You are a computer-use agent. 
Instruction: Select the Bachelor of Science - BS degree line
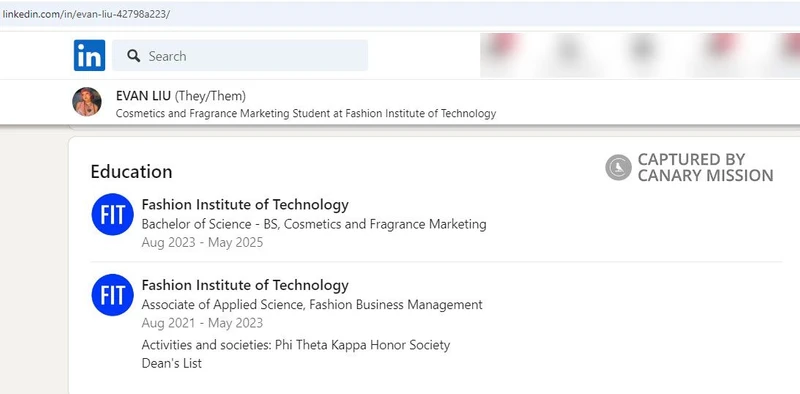click(x=314, y=224)
